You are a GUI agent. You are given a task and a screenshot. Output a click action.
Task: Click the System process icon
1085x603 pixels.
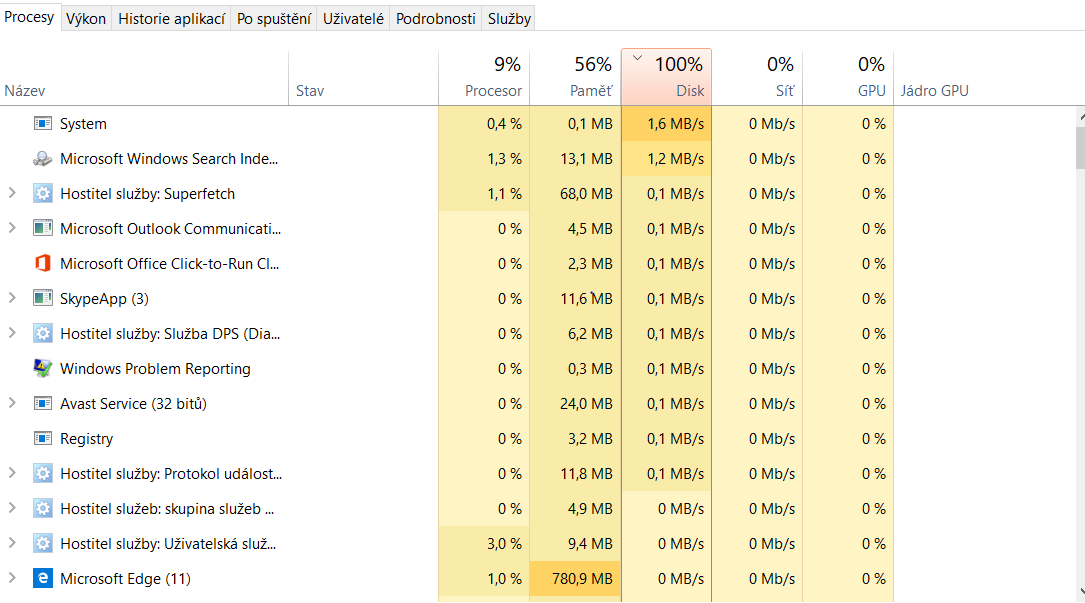(42, 124)
